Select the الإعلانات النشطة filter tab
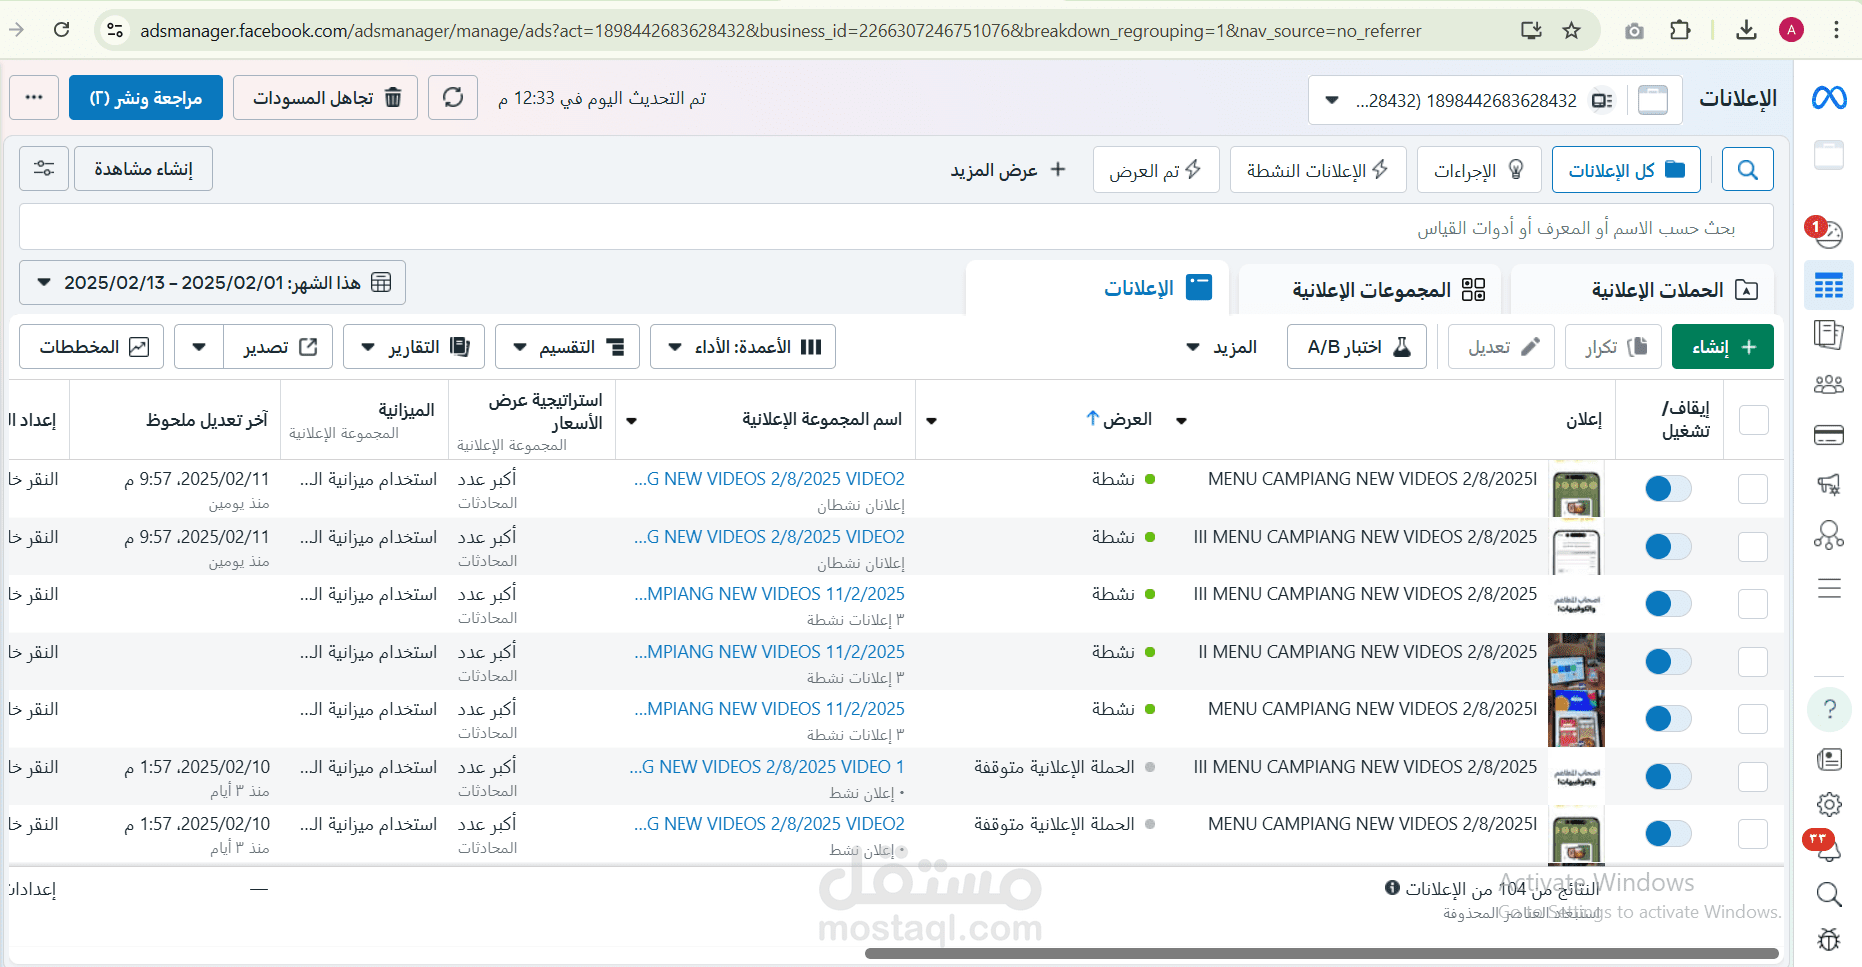1862x967 pixels. coord(1318,170)
